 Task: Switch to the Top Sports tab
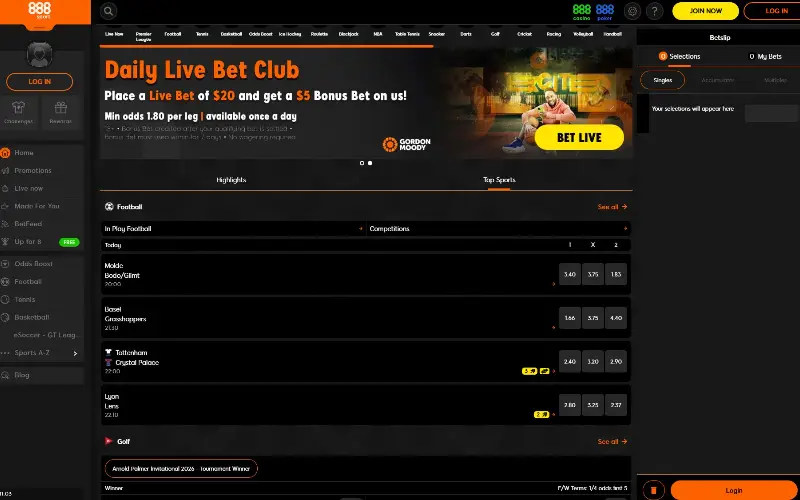[498, 180]
